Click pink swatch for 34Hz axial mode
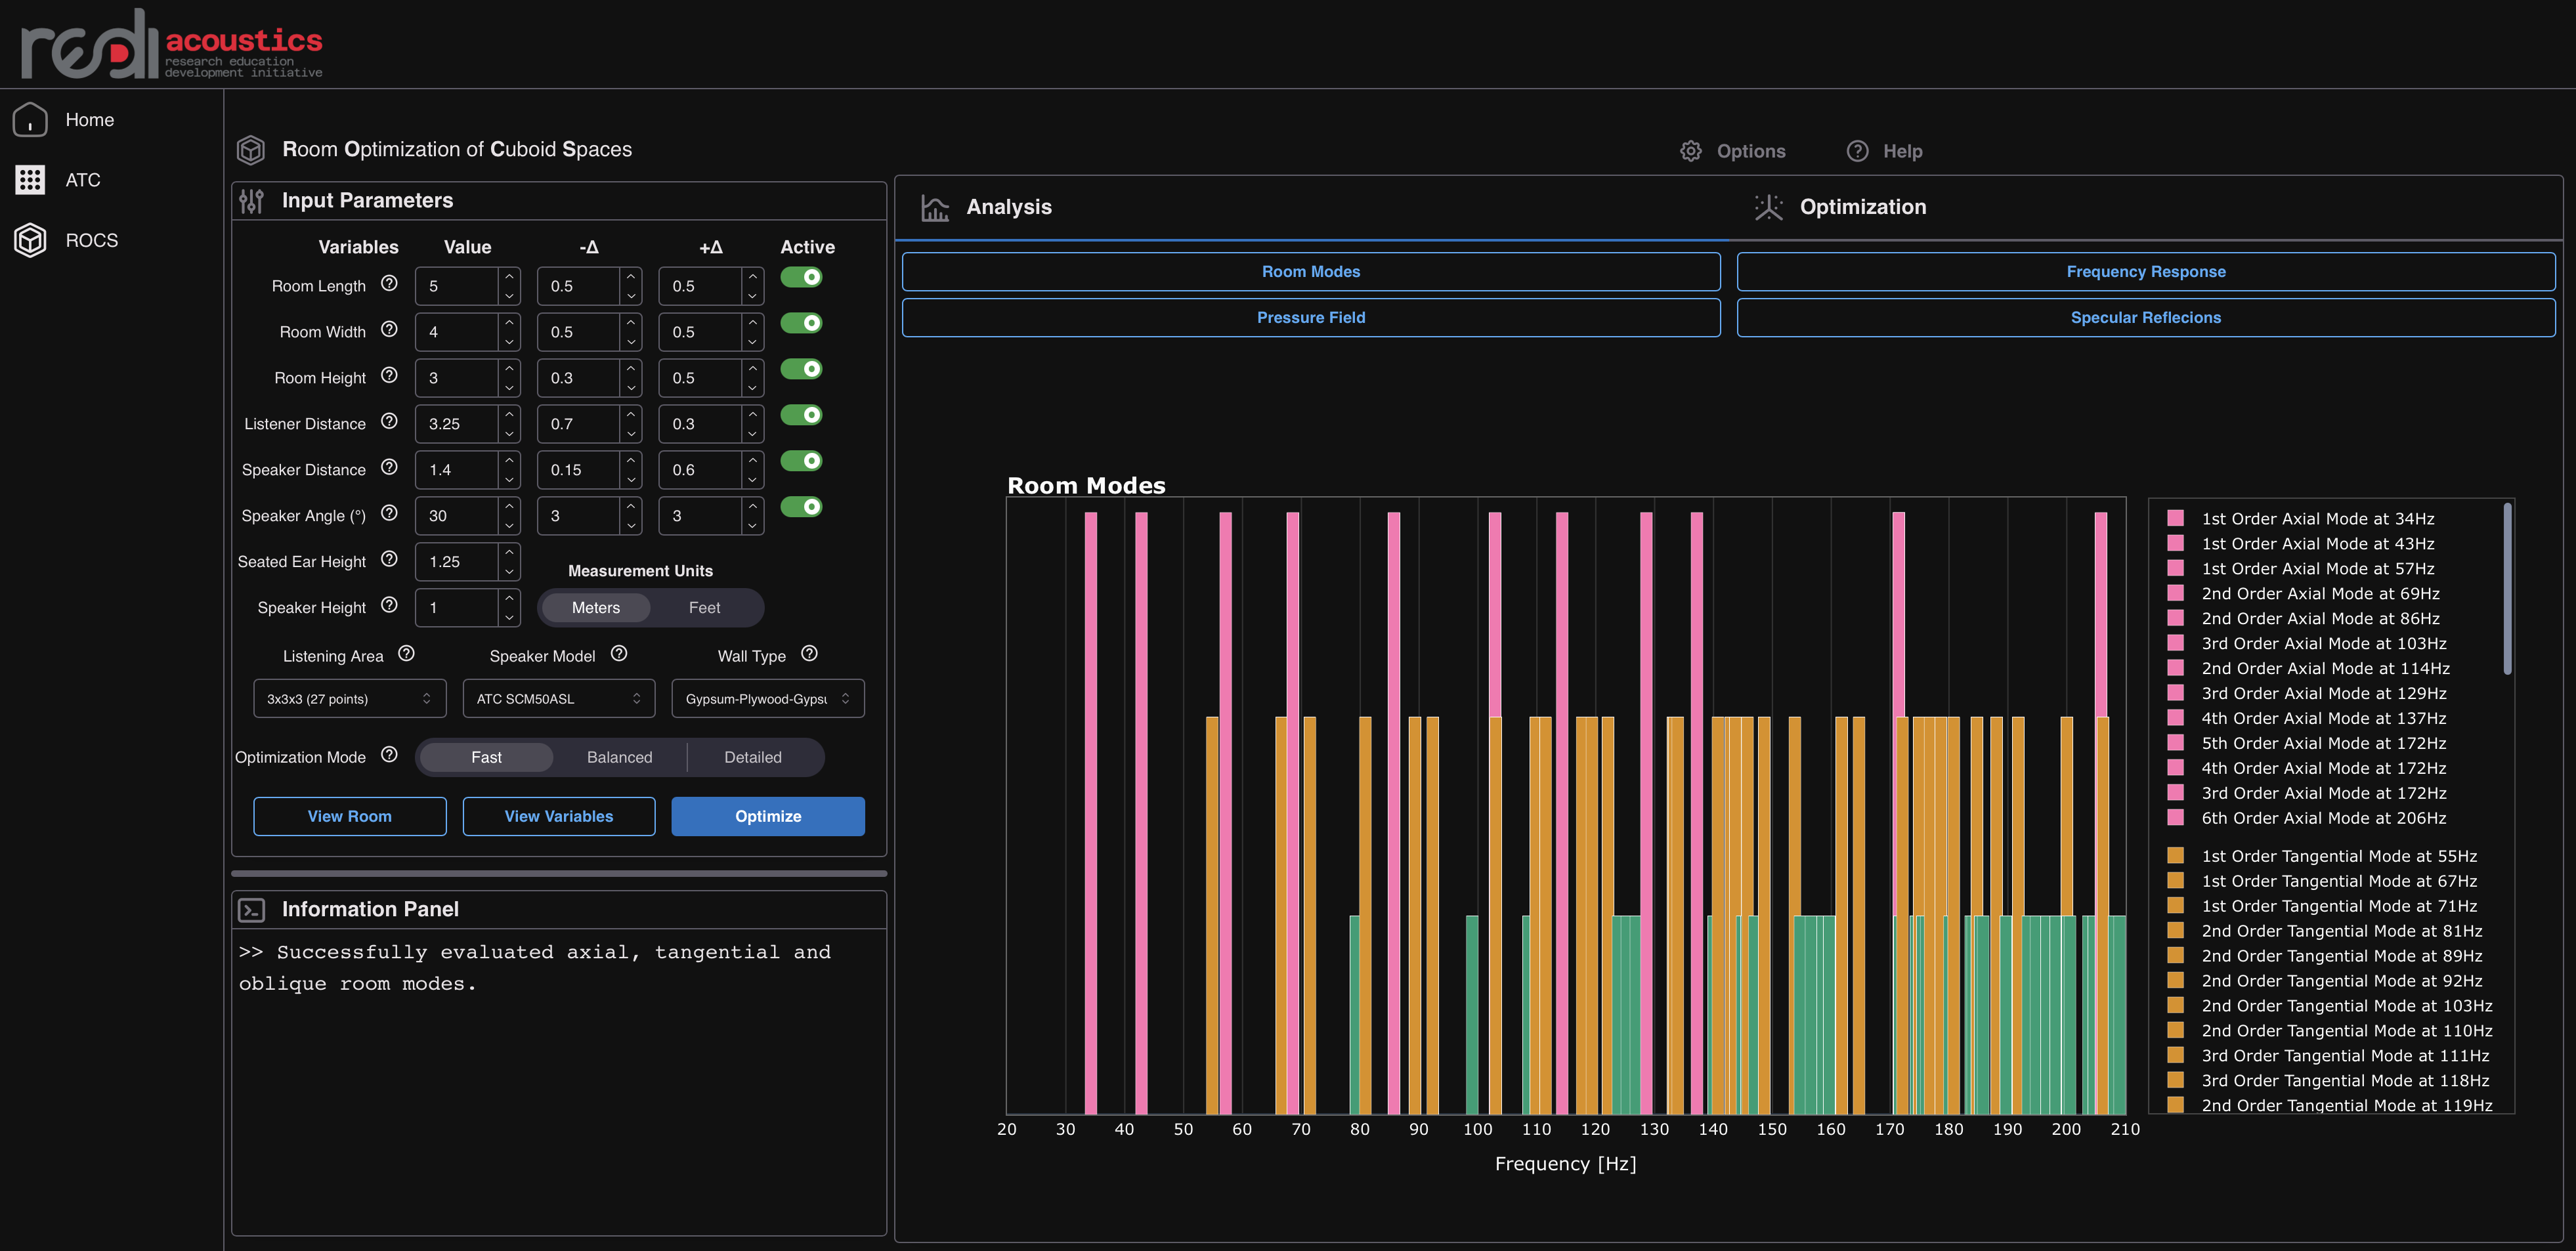Viewport: 2576px width, 1251px height. (x=2175, y=518)
